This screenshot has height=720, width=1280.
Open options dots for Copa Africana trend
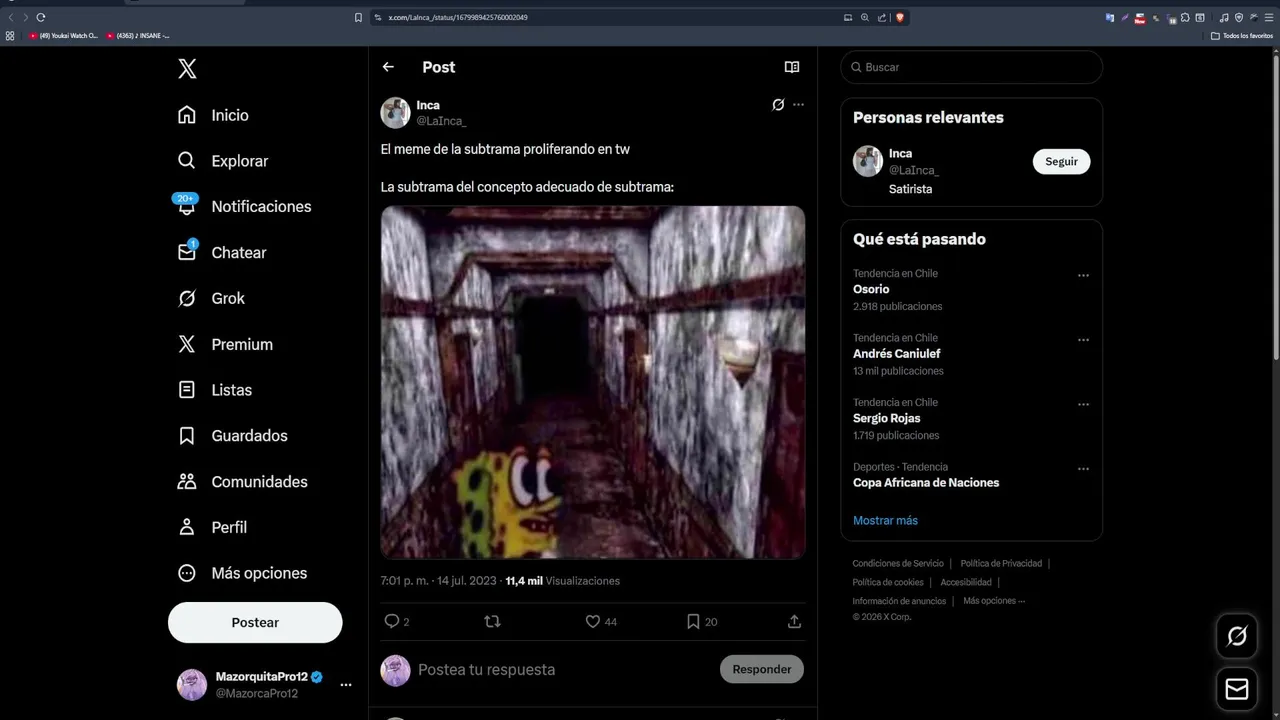(x=1083, y=468)
